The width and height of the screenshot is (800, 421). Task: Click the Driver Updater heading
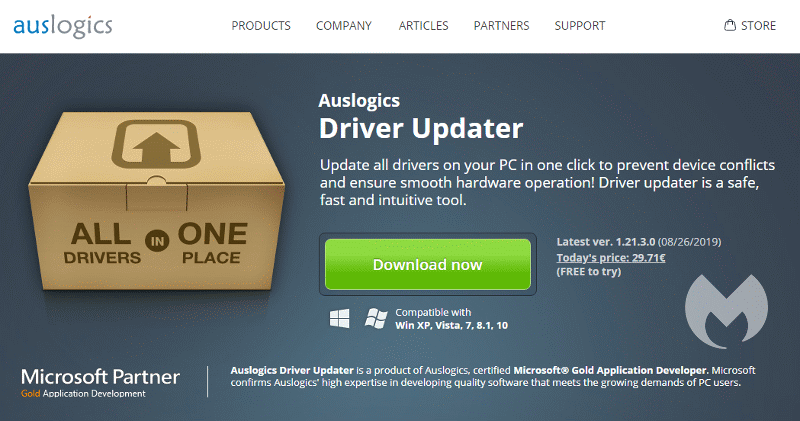click(x=421, y=128)
